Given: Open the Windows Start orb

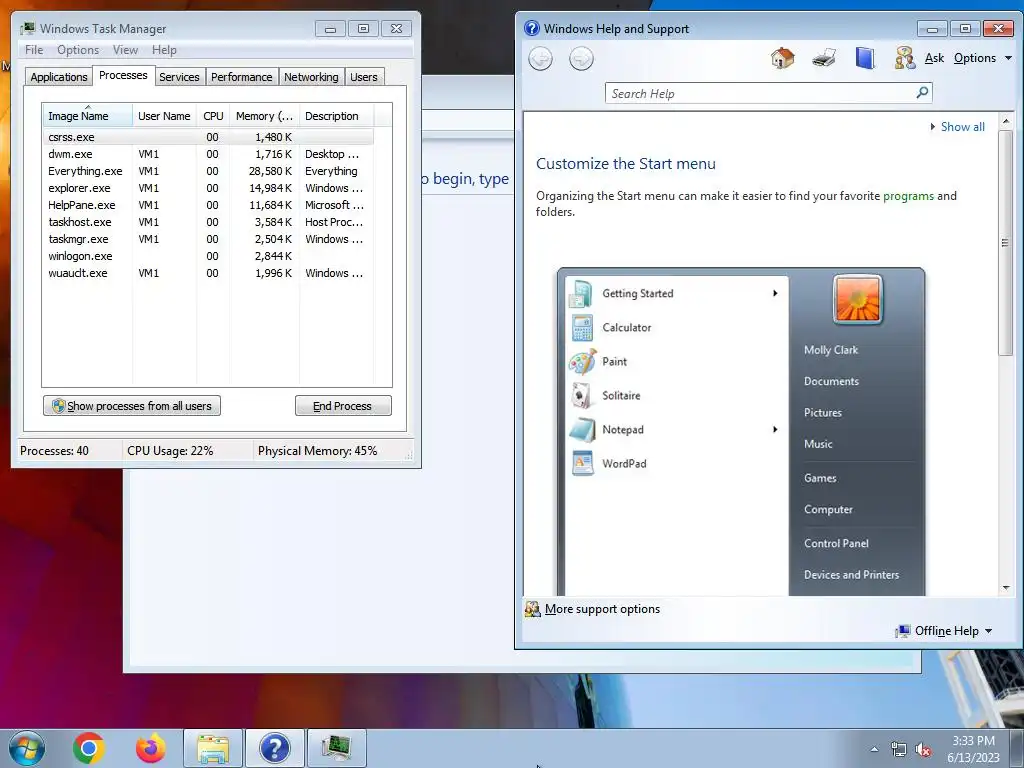Looking at the screenshot, I should (x=27, y=748).
